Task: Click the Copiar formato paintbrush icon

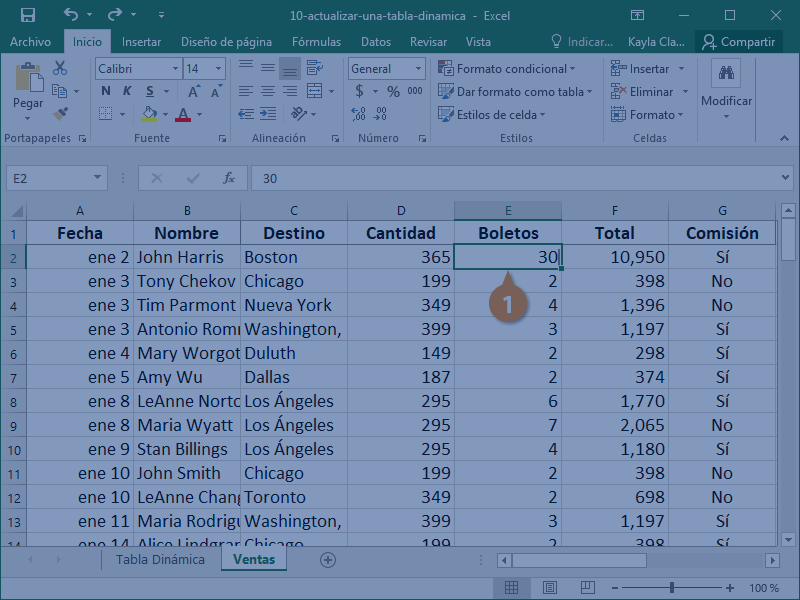Action: click(x=62, y=113)
